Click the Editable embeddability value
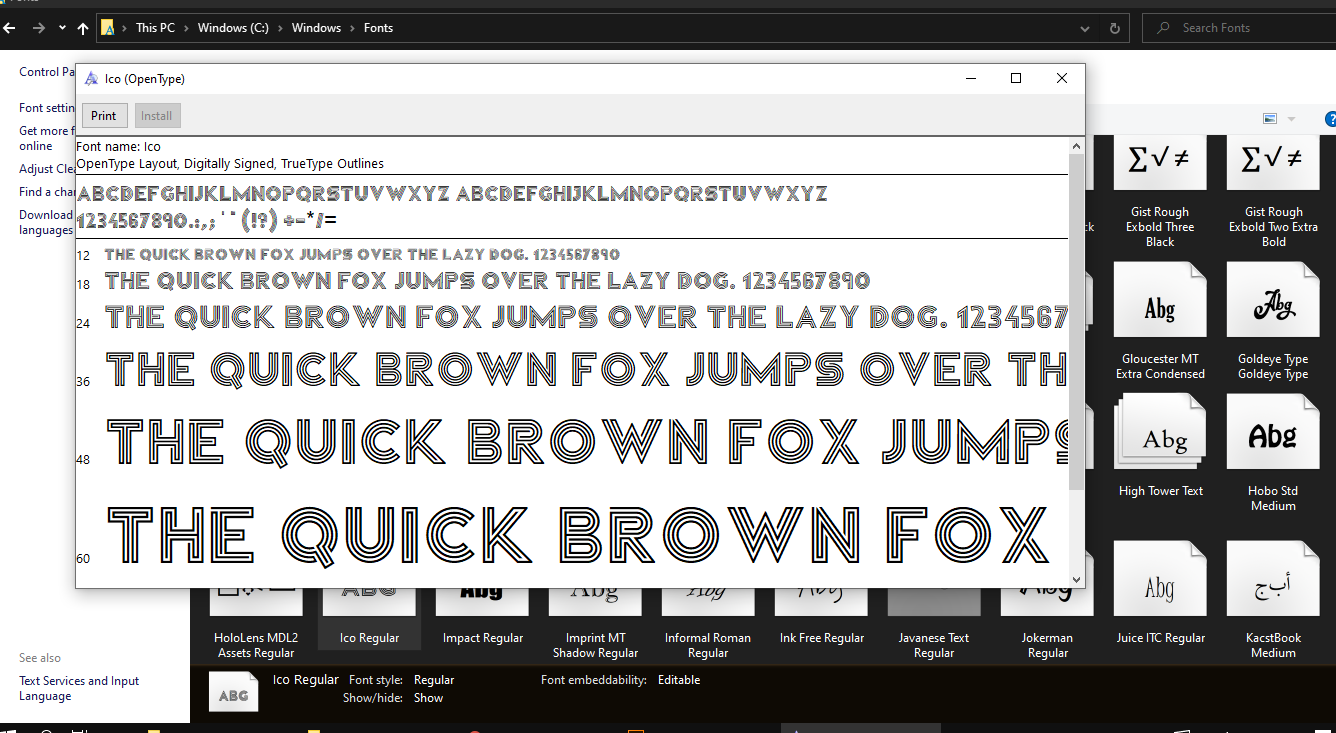This screenshot has width=1336, height=733. [679, 680]
